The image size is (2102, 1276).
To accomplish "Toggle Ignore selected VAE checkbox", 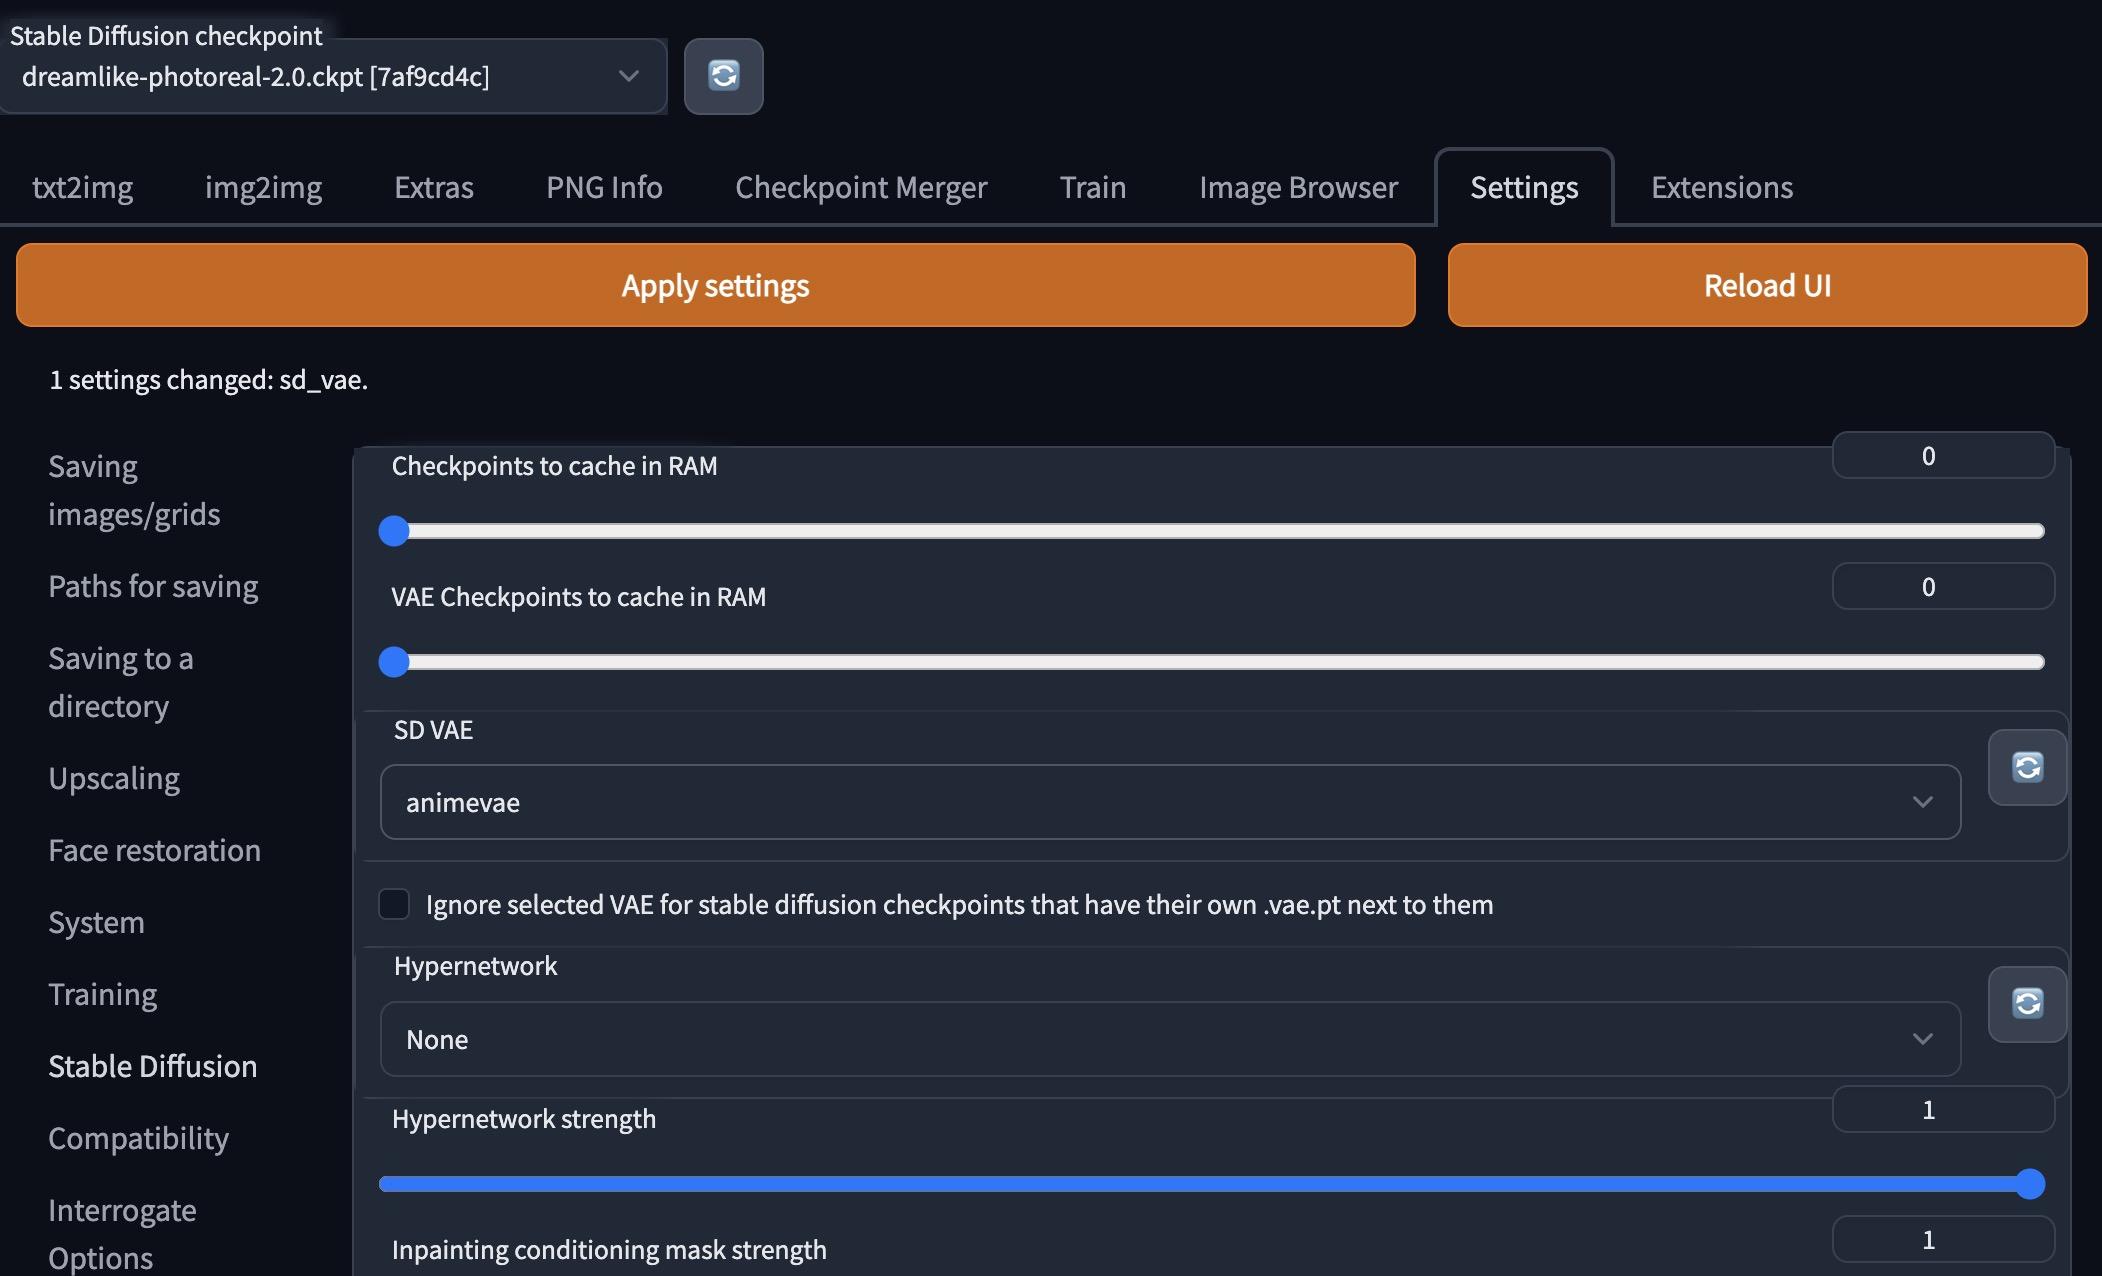I will click(394, 904).
